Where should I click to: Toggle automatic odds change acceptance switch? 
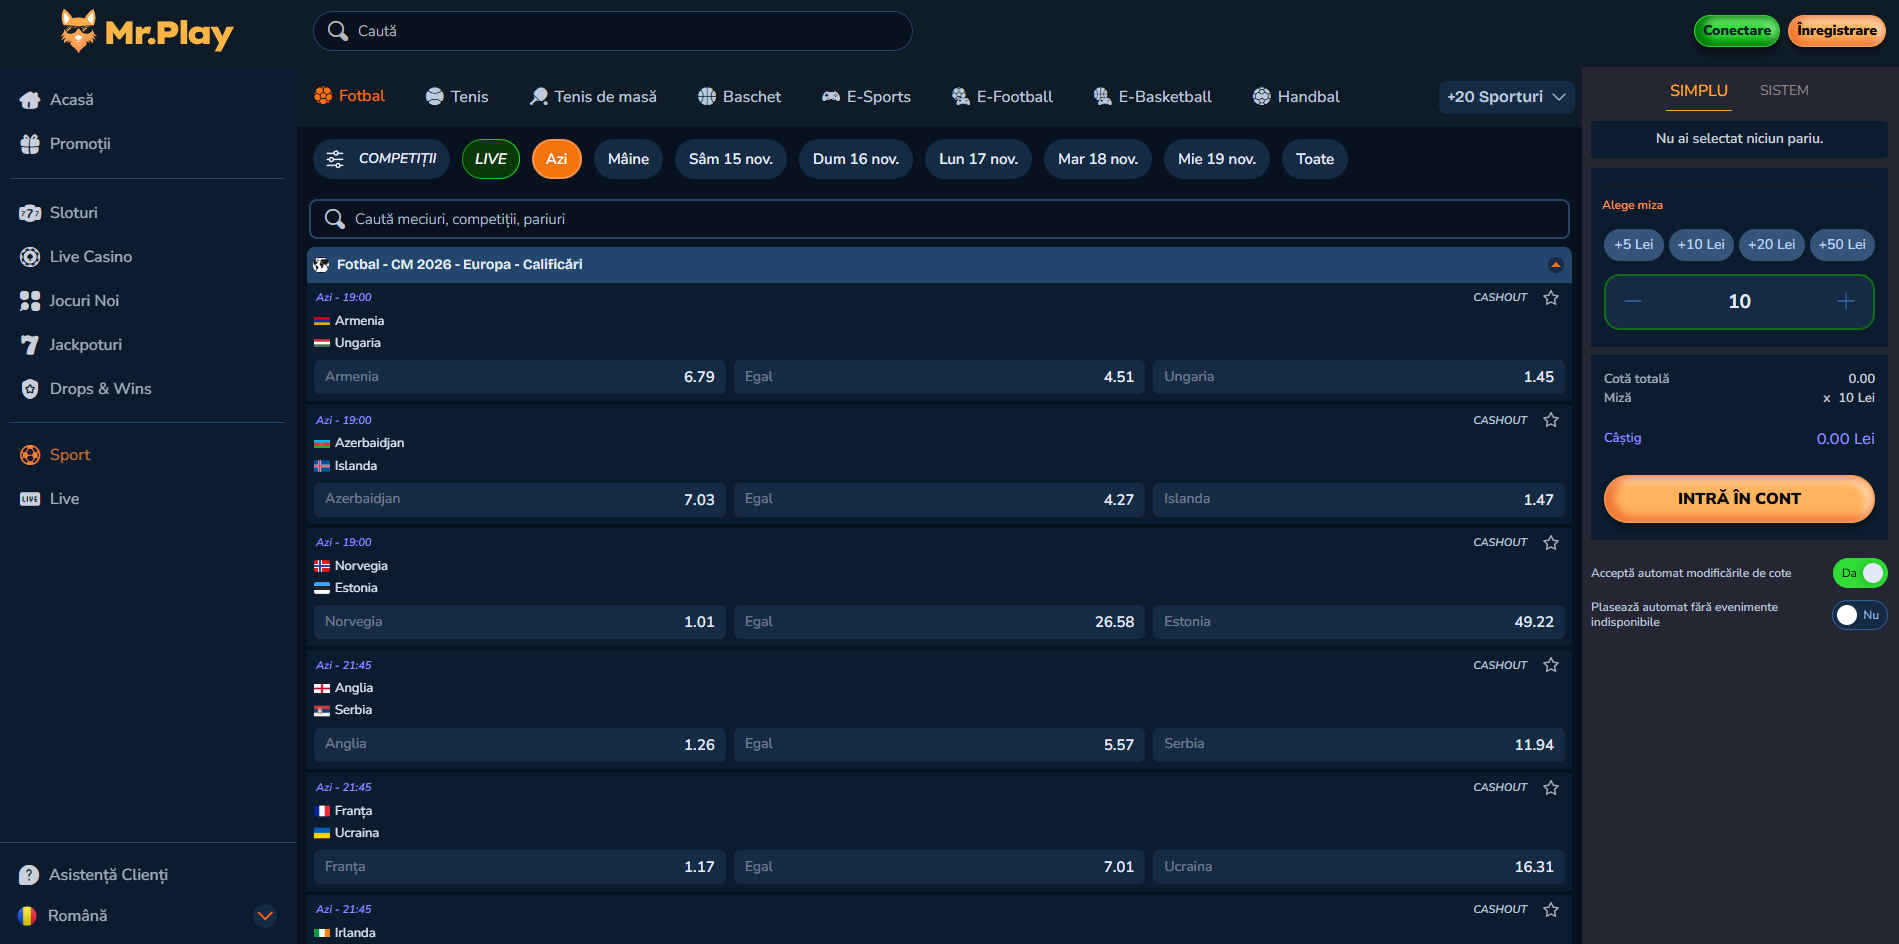point(1859,573)
